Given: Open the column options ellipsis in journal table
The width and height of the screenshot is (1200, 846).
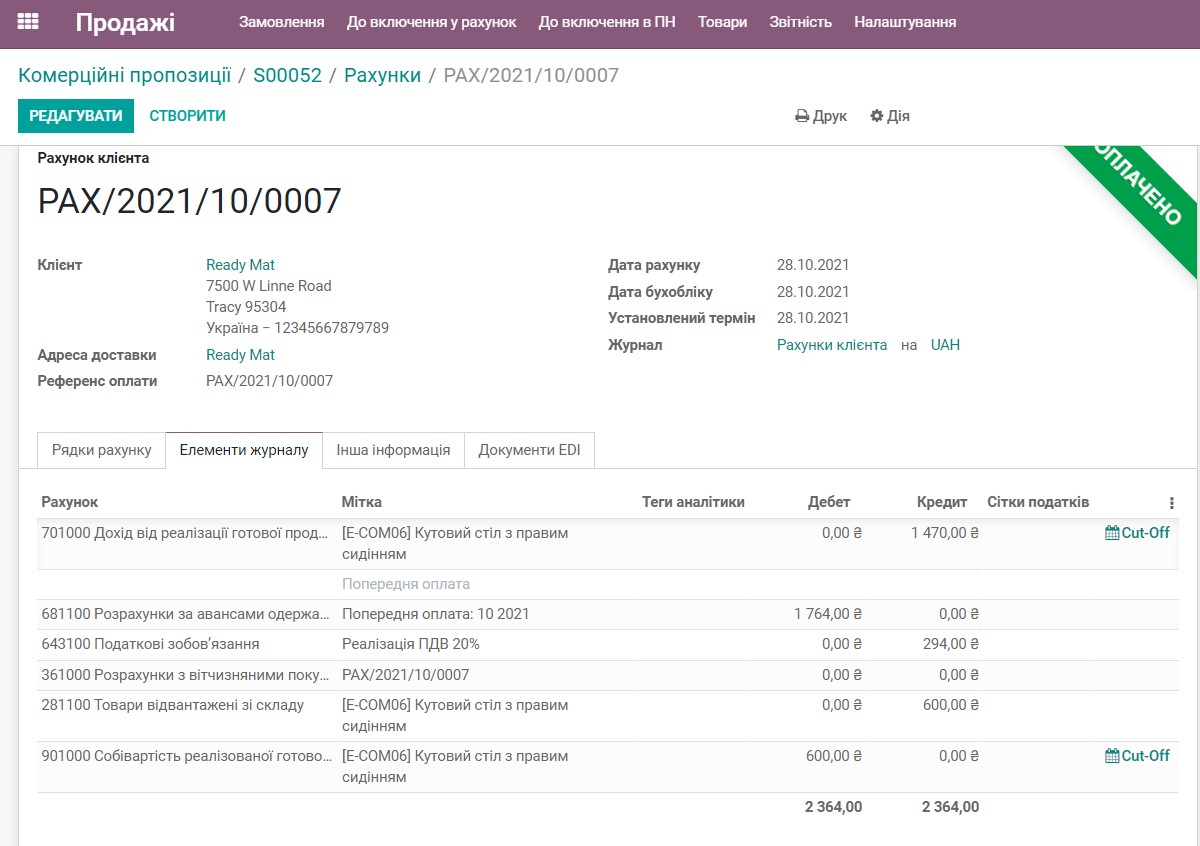Looking at the screenshot, I should pyautogui.click(x=1172, y=501).
